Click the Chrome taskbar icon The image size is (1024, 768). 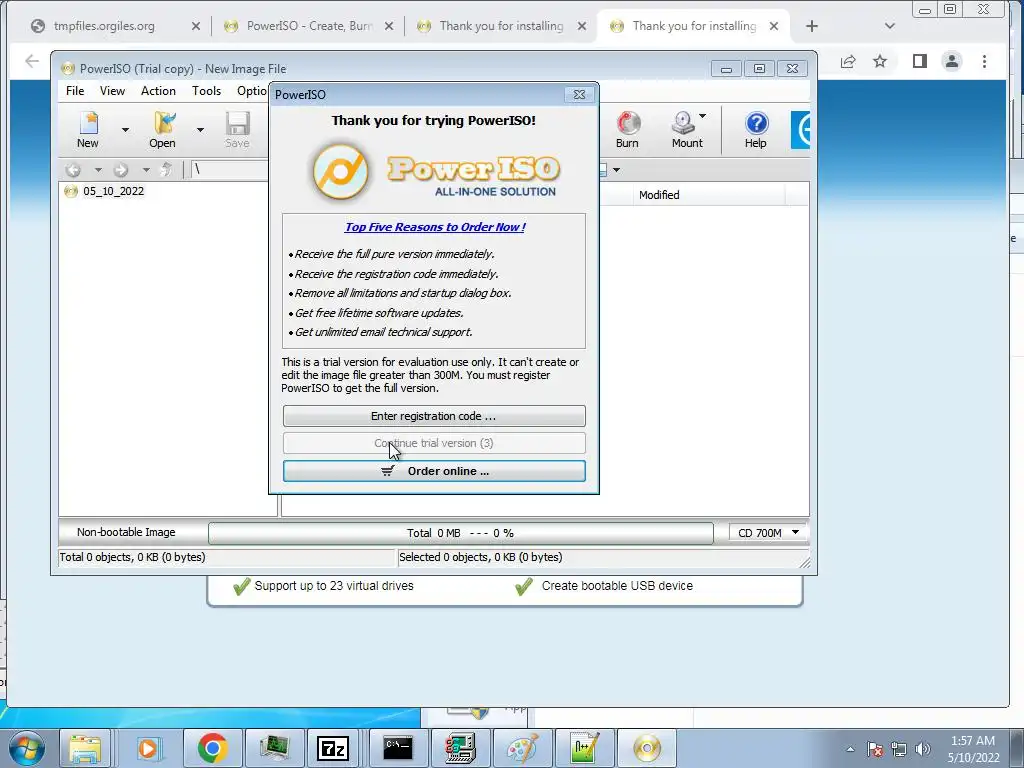pyautogui.click(x=212, y=748)
